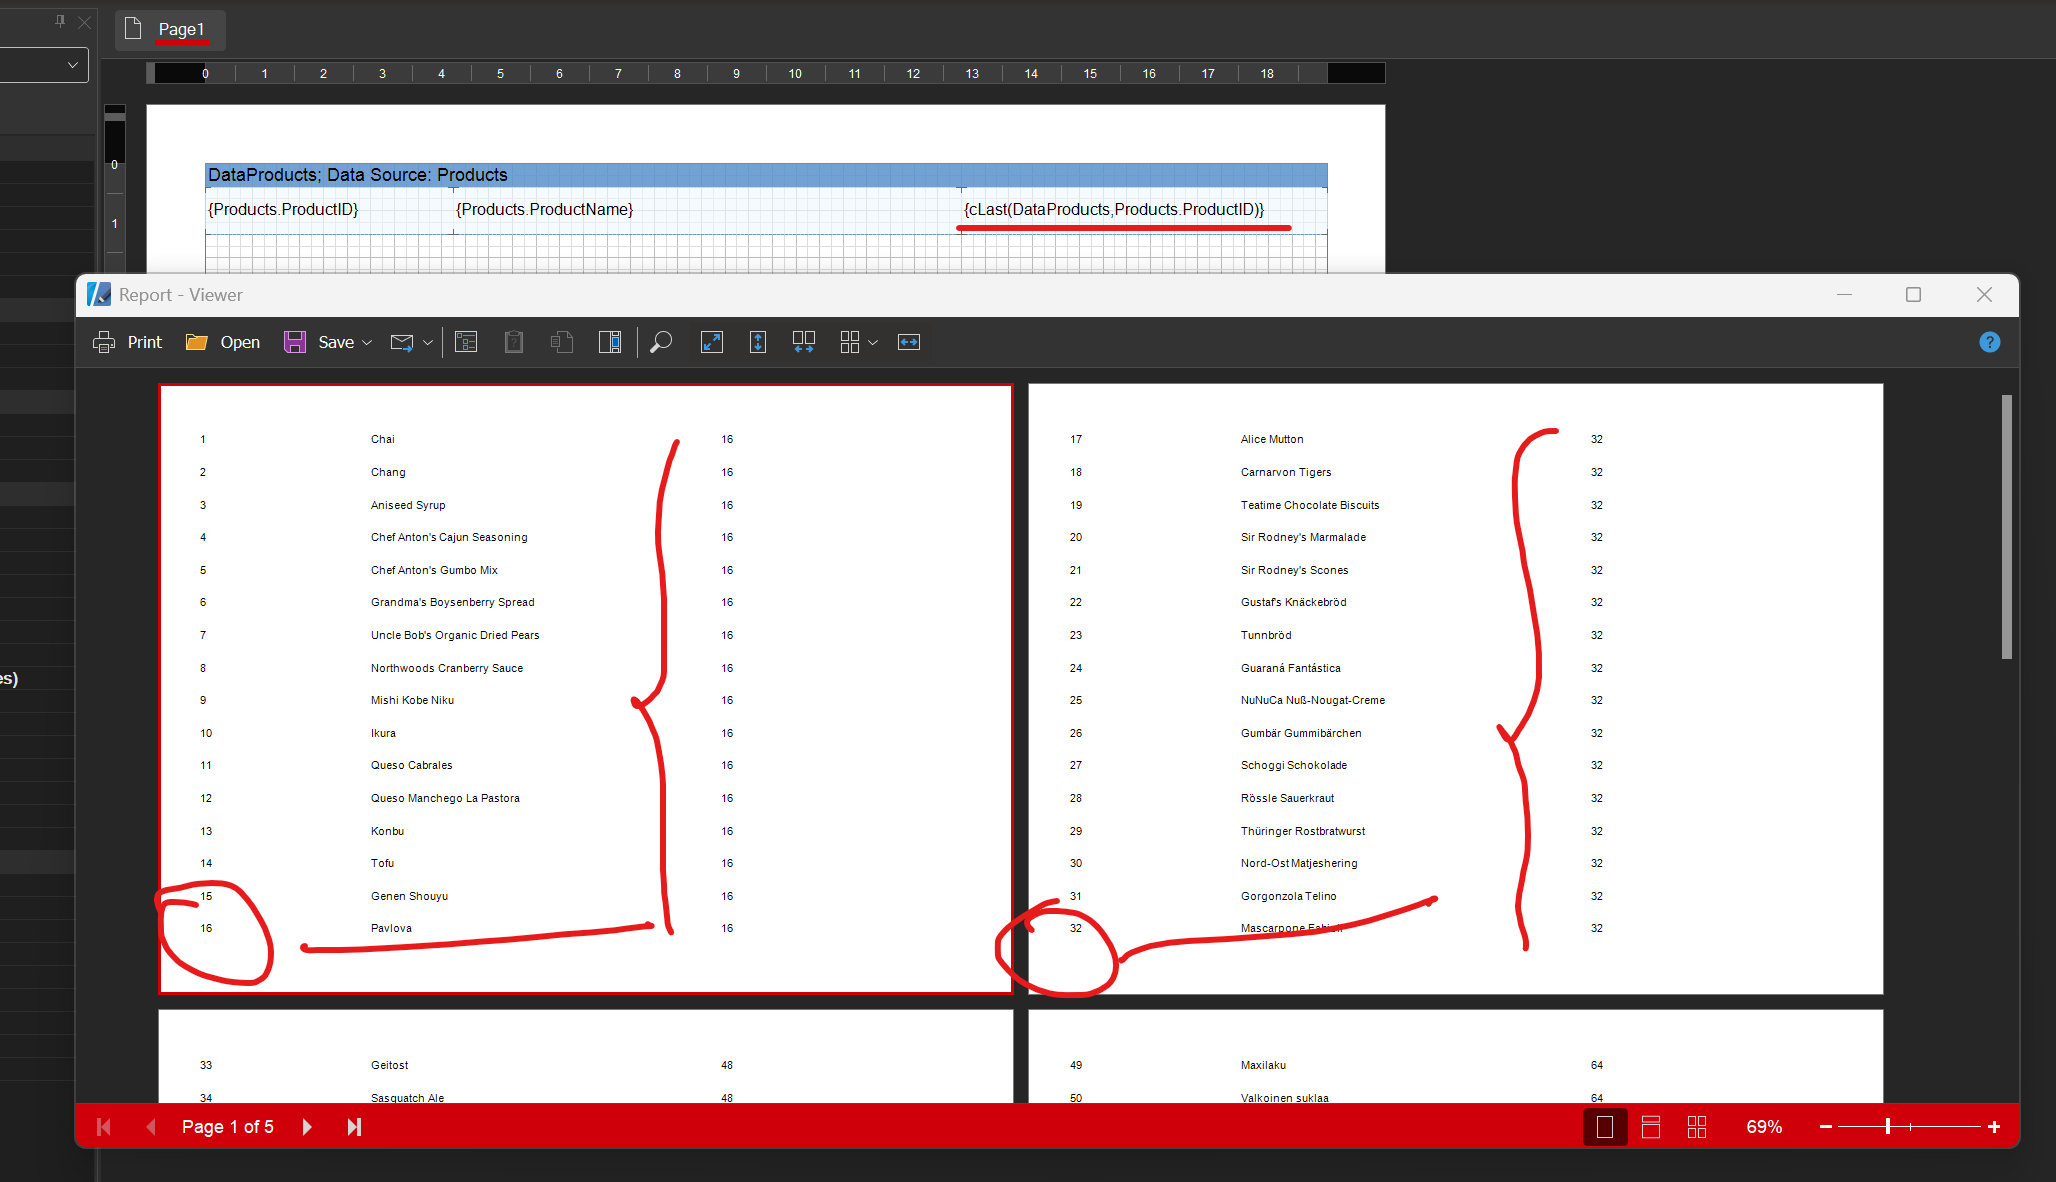The height and width of the screenshot is (1182, 2056).
Task: Click the Open button with the folder icon
Action: [223, 342]
